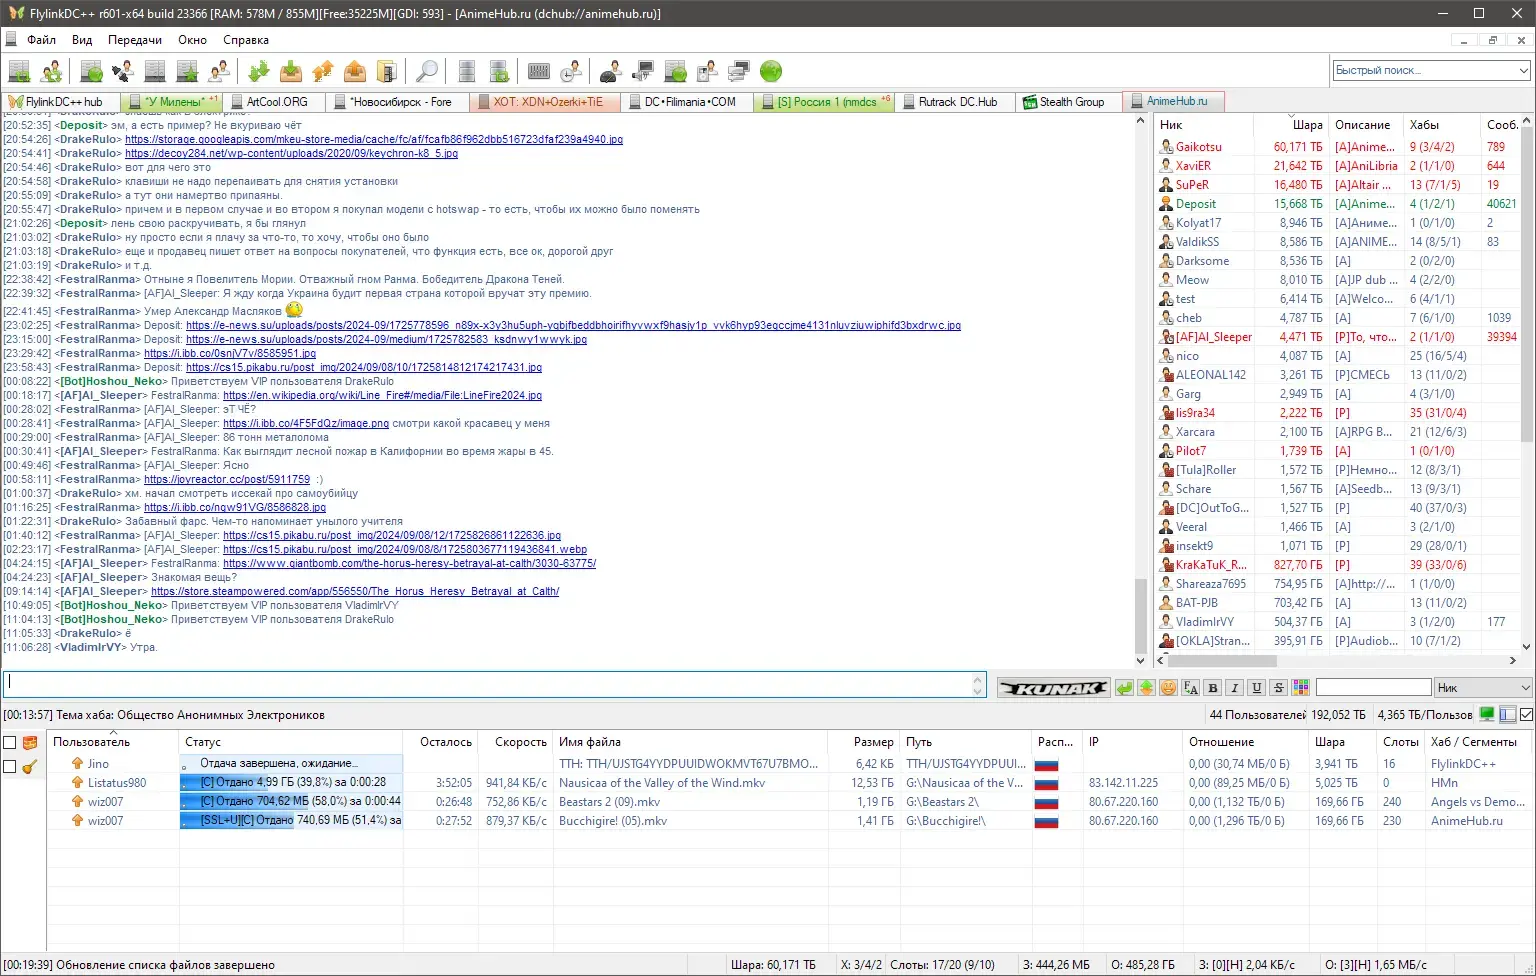This screenshot has width=1536, height=976.
Task: Toggle italic text formatting button
Action: point(1234,687)
